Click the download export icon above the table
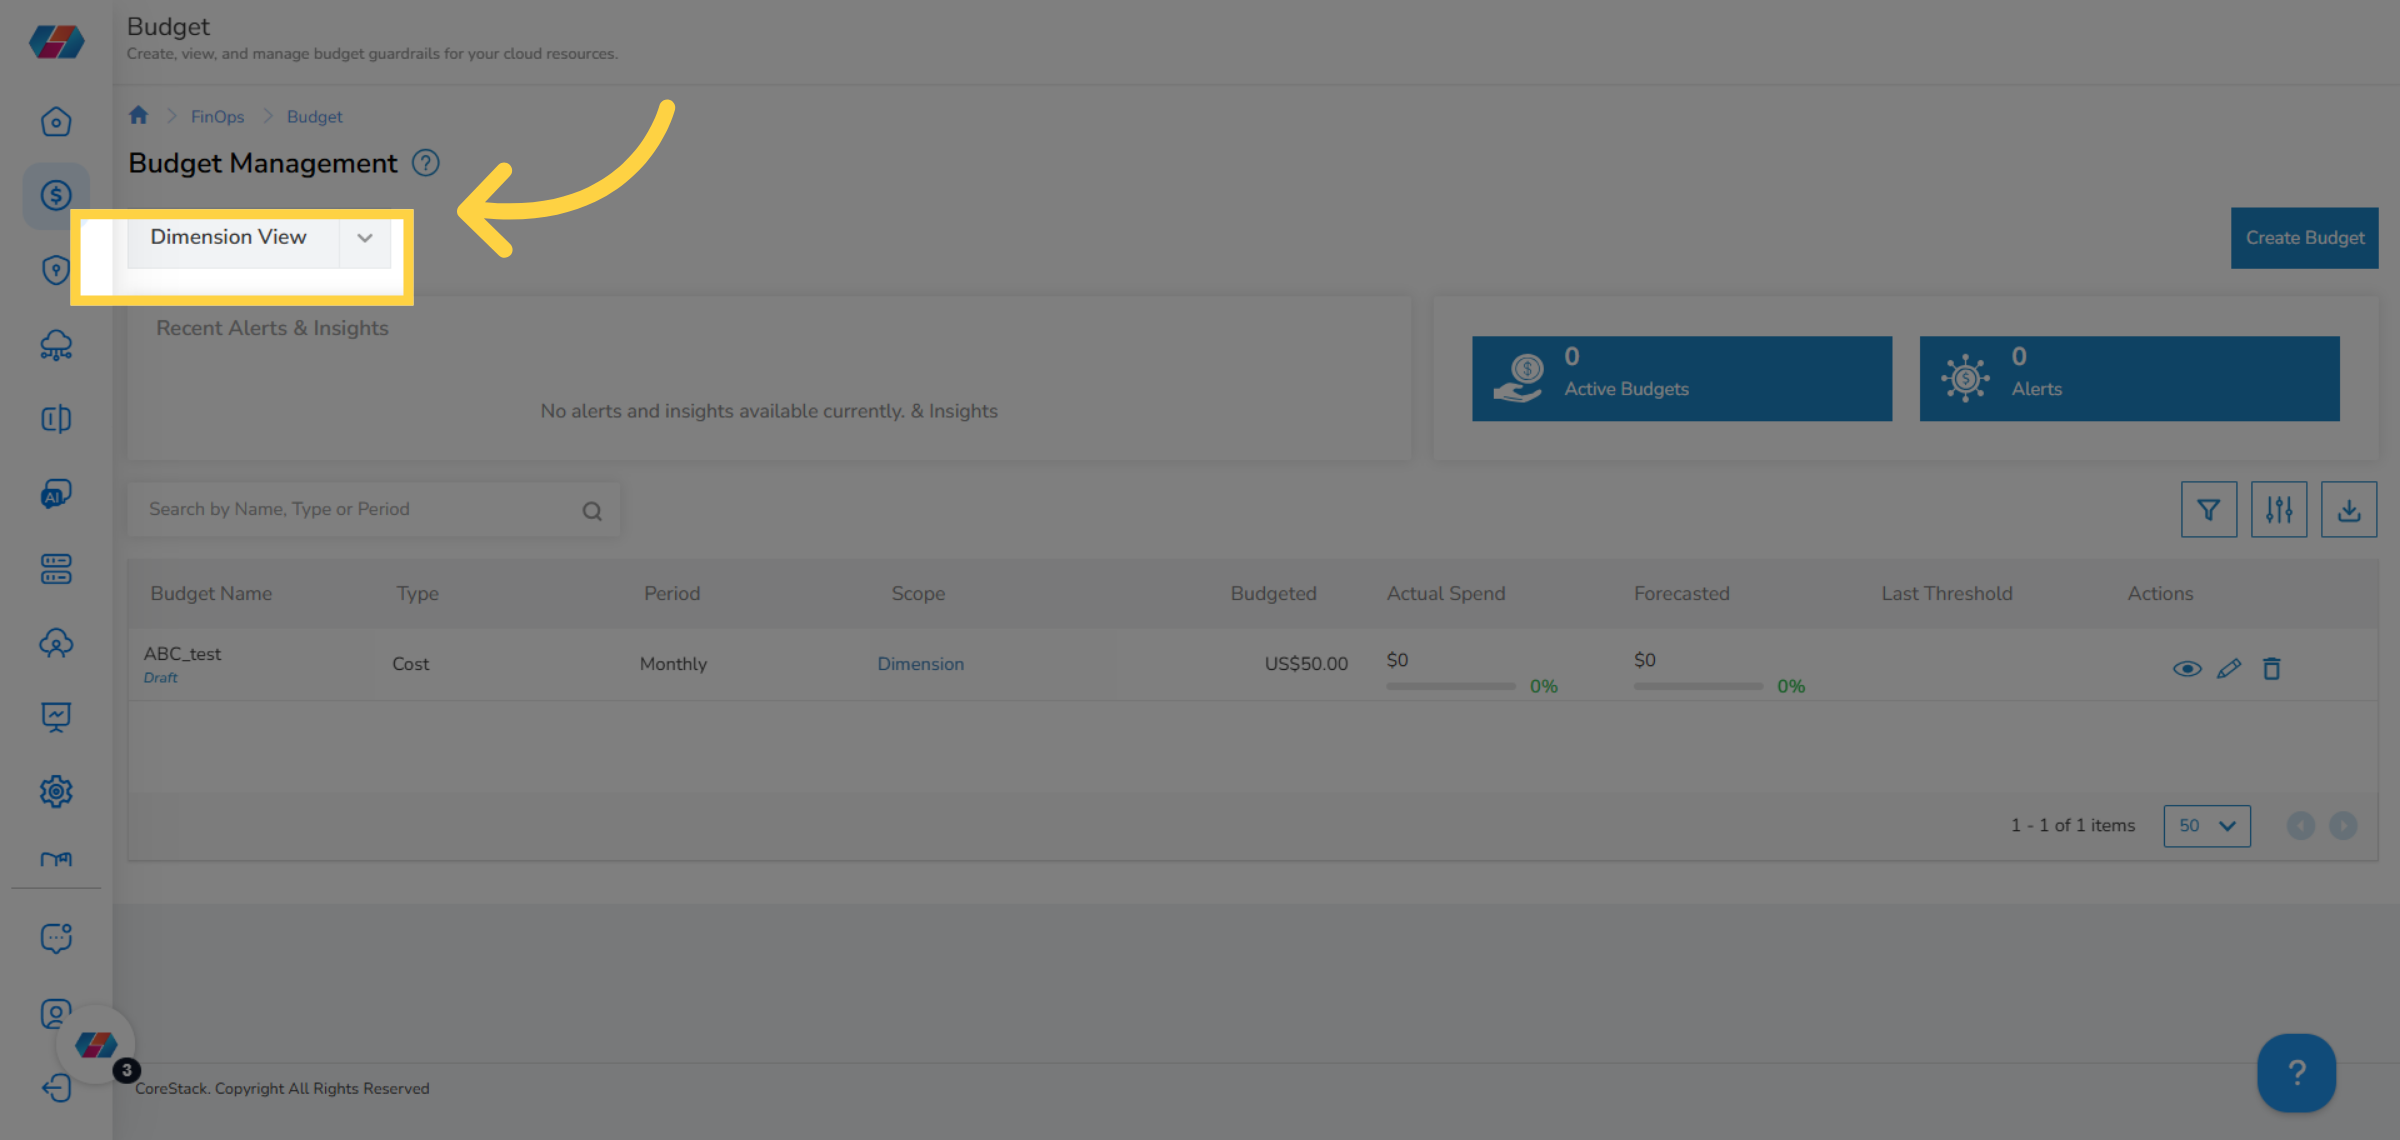Screen dimensions: 2400x1140 [x=2348, y=509]
